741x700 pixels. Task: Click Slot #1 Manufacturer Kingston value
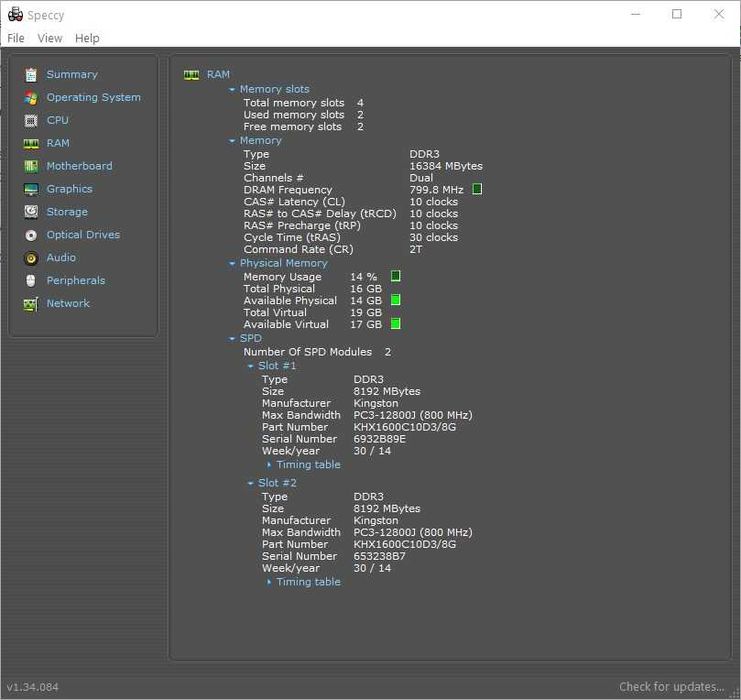pyautogui.click(x=376, y=404)
